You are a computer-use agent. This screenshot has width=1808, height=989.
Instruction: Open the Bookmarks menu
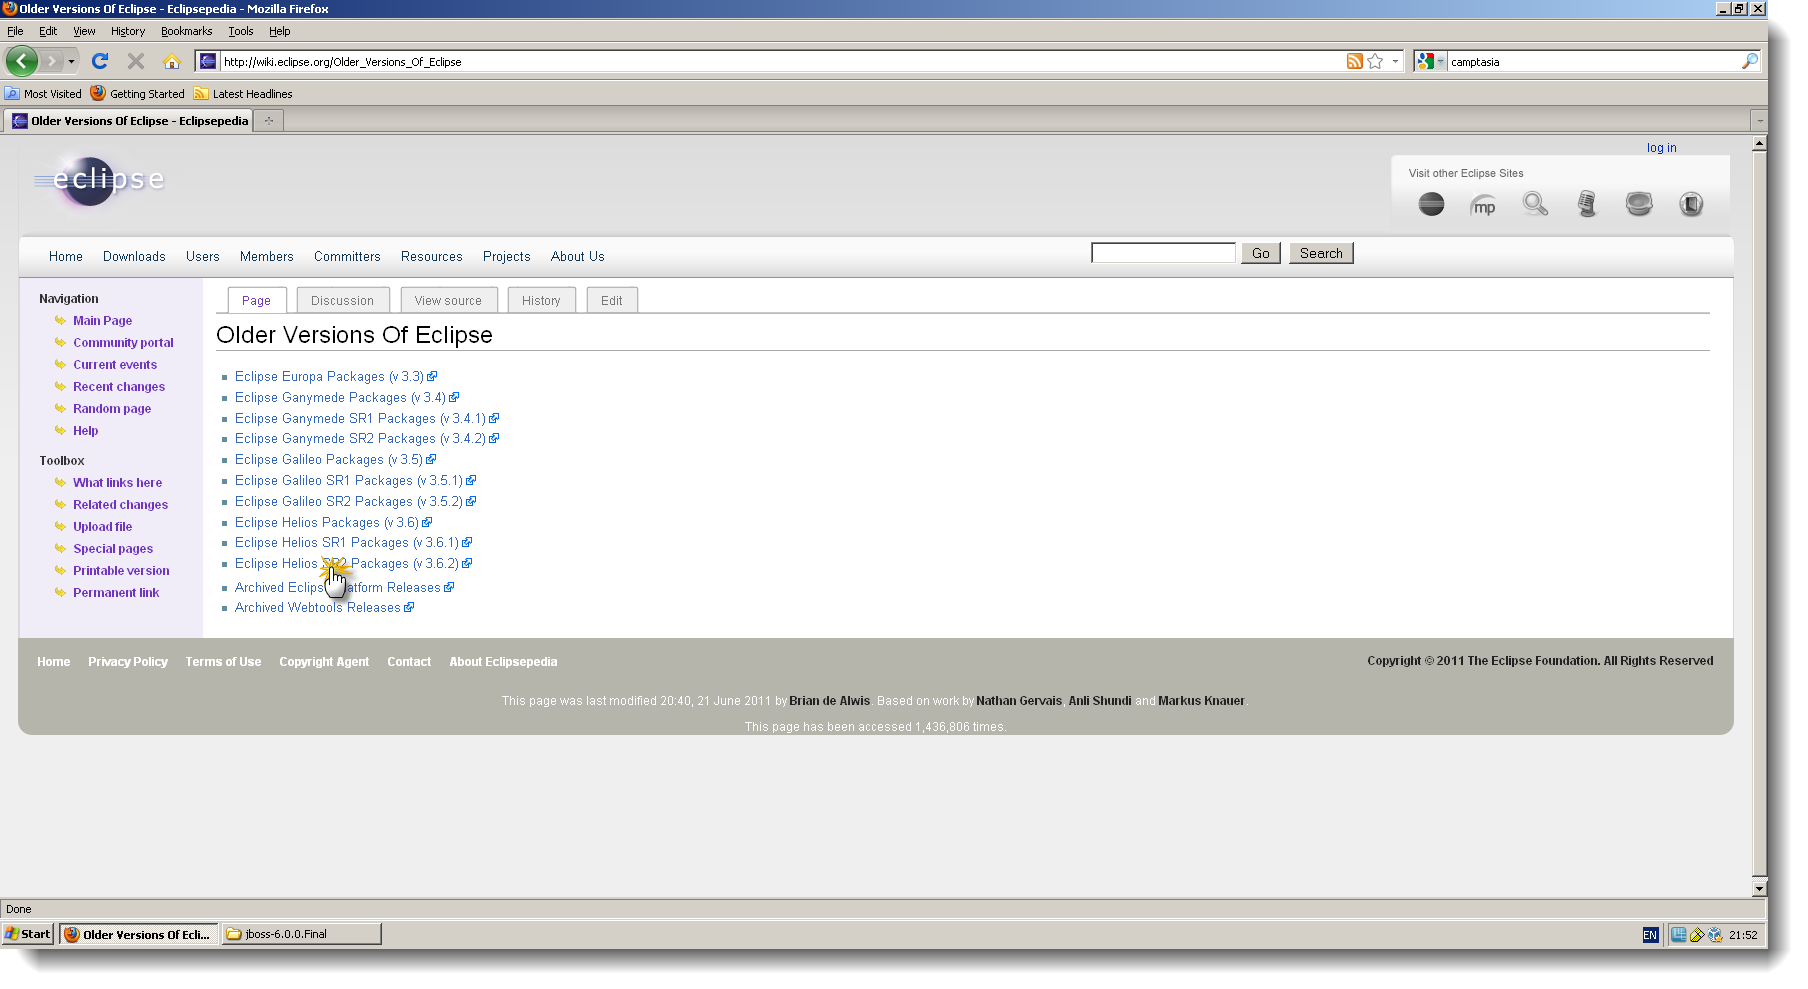186,31
